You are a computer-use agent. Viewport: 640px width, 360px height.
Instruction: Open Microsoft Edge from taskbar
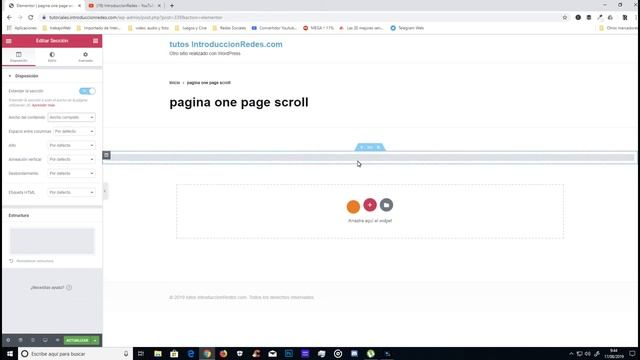click(191, 354)
